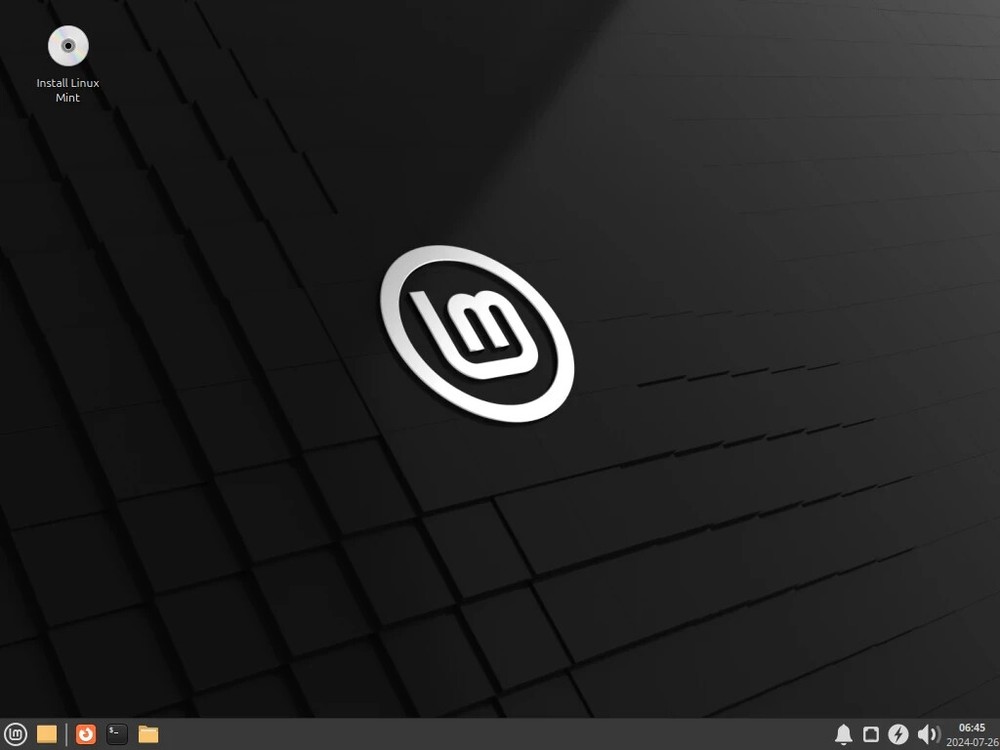Click the panel separator beside Show Desktop
The width and height of the screenshot is (1000, 750).
[66, 733]
